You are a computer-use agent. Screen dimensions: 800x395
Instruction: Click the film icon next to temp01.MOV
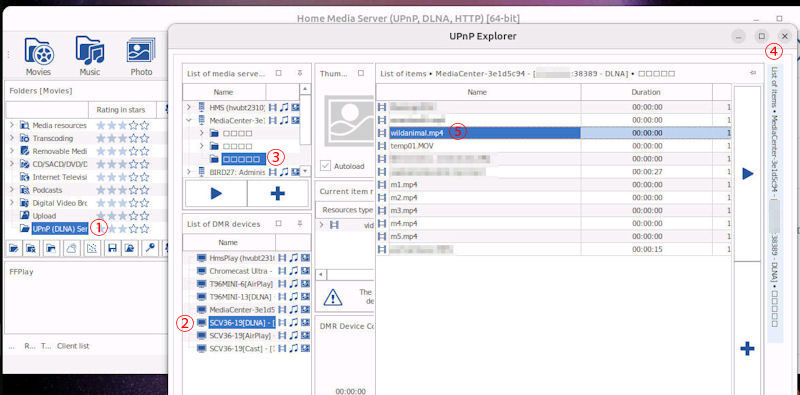[x=382, y=145]
